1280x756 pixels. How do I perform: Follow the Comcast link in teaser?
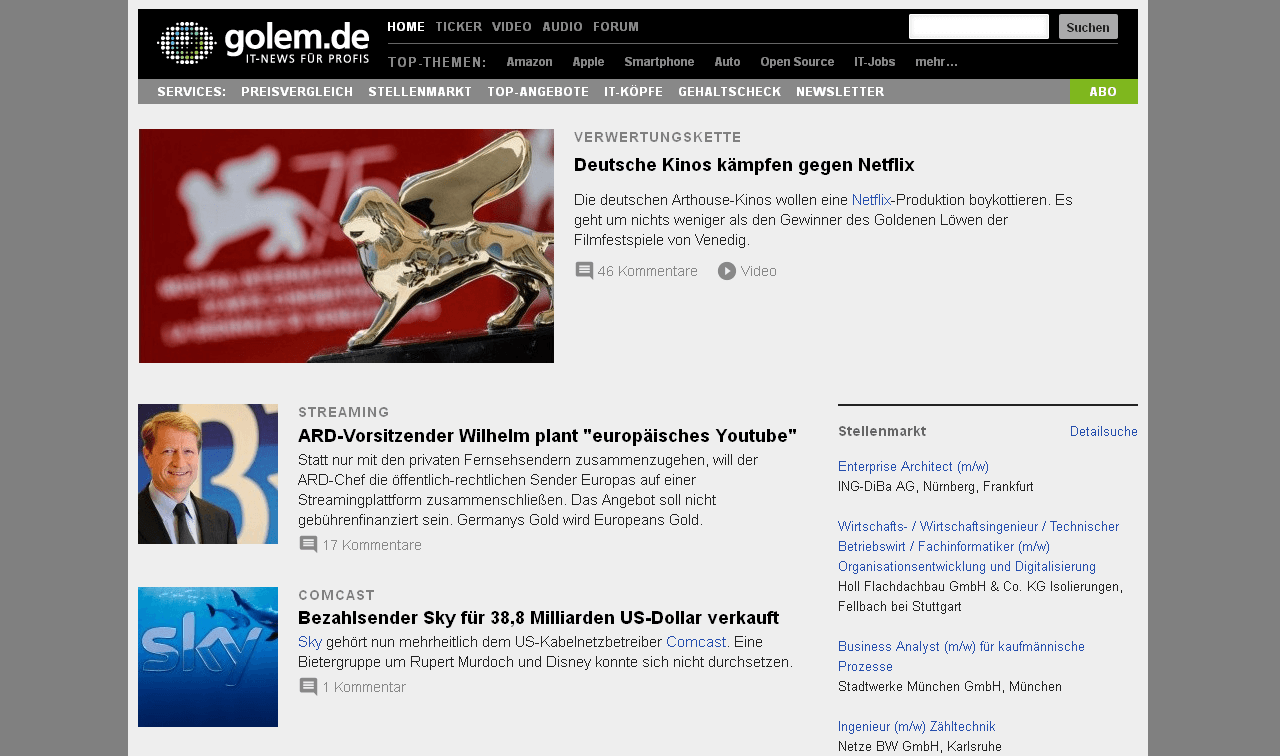click(x=696, y=642)
